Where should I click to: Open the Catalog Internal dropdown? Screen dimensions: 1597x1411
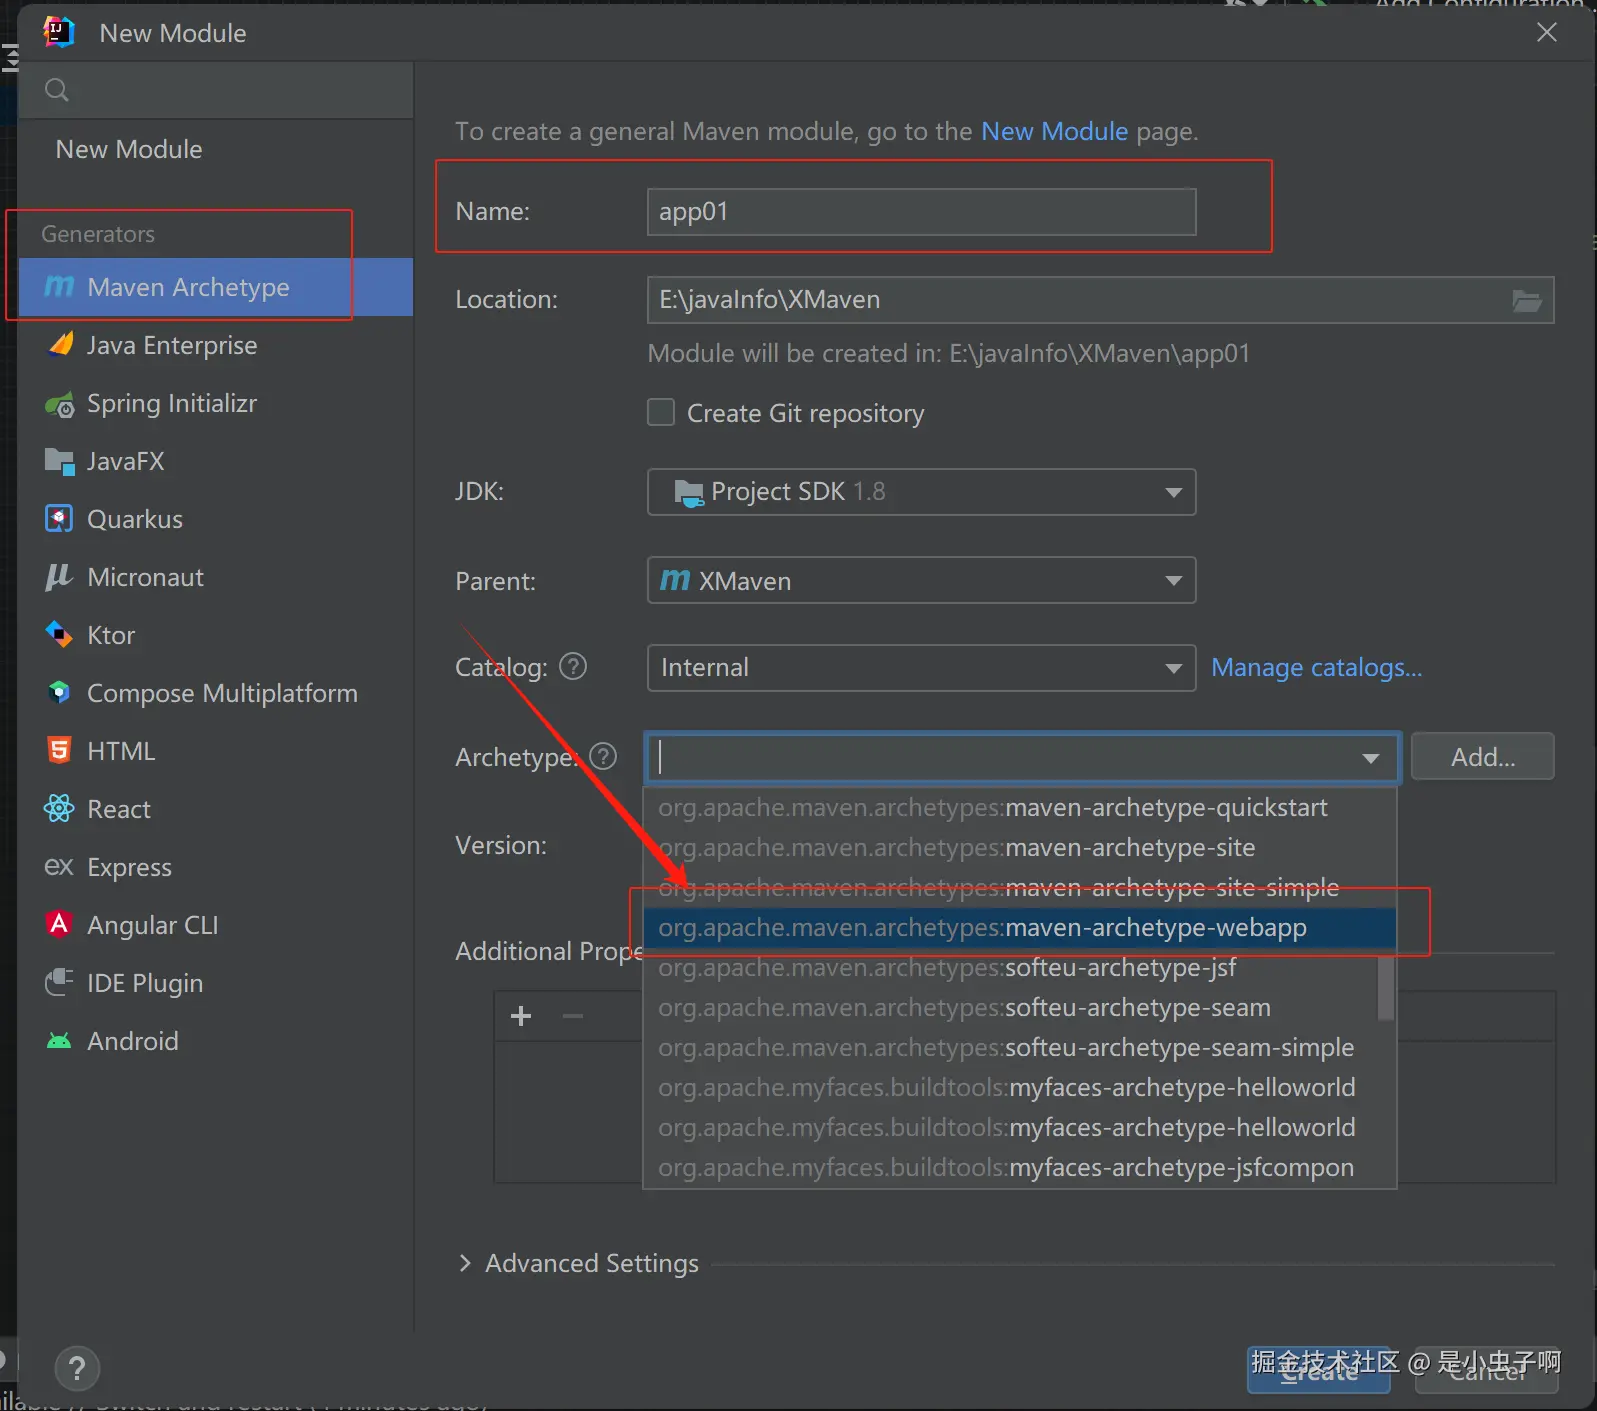tap(921, 668)
